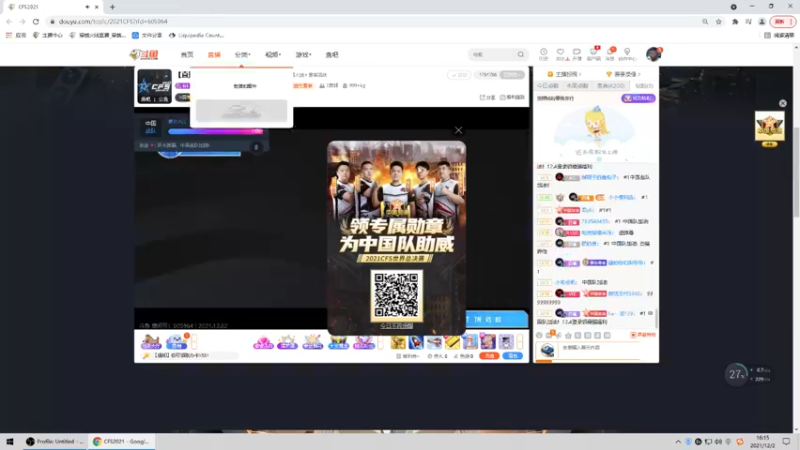Click the rocket gift icon
The width and height of the screenshot is (800, 450).
[416, 342]
